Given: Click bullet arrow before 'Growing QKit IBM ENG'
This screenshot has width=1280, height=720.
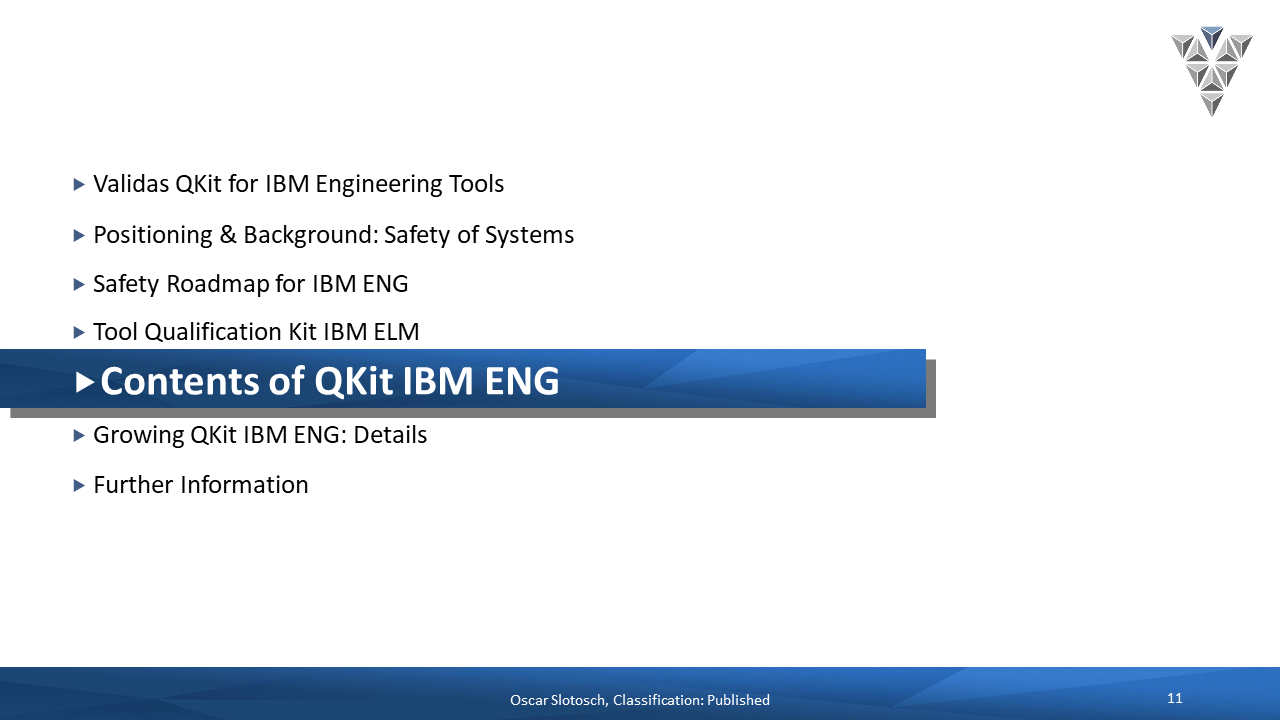Looking at the screenshot, I should [x=80, y=435].
